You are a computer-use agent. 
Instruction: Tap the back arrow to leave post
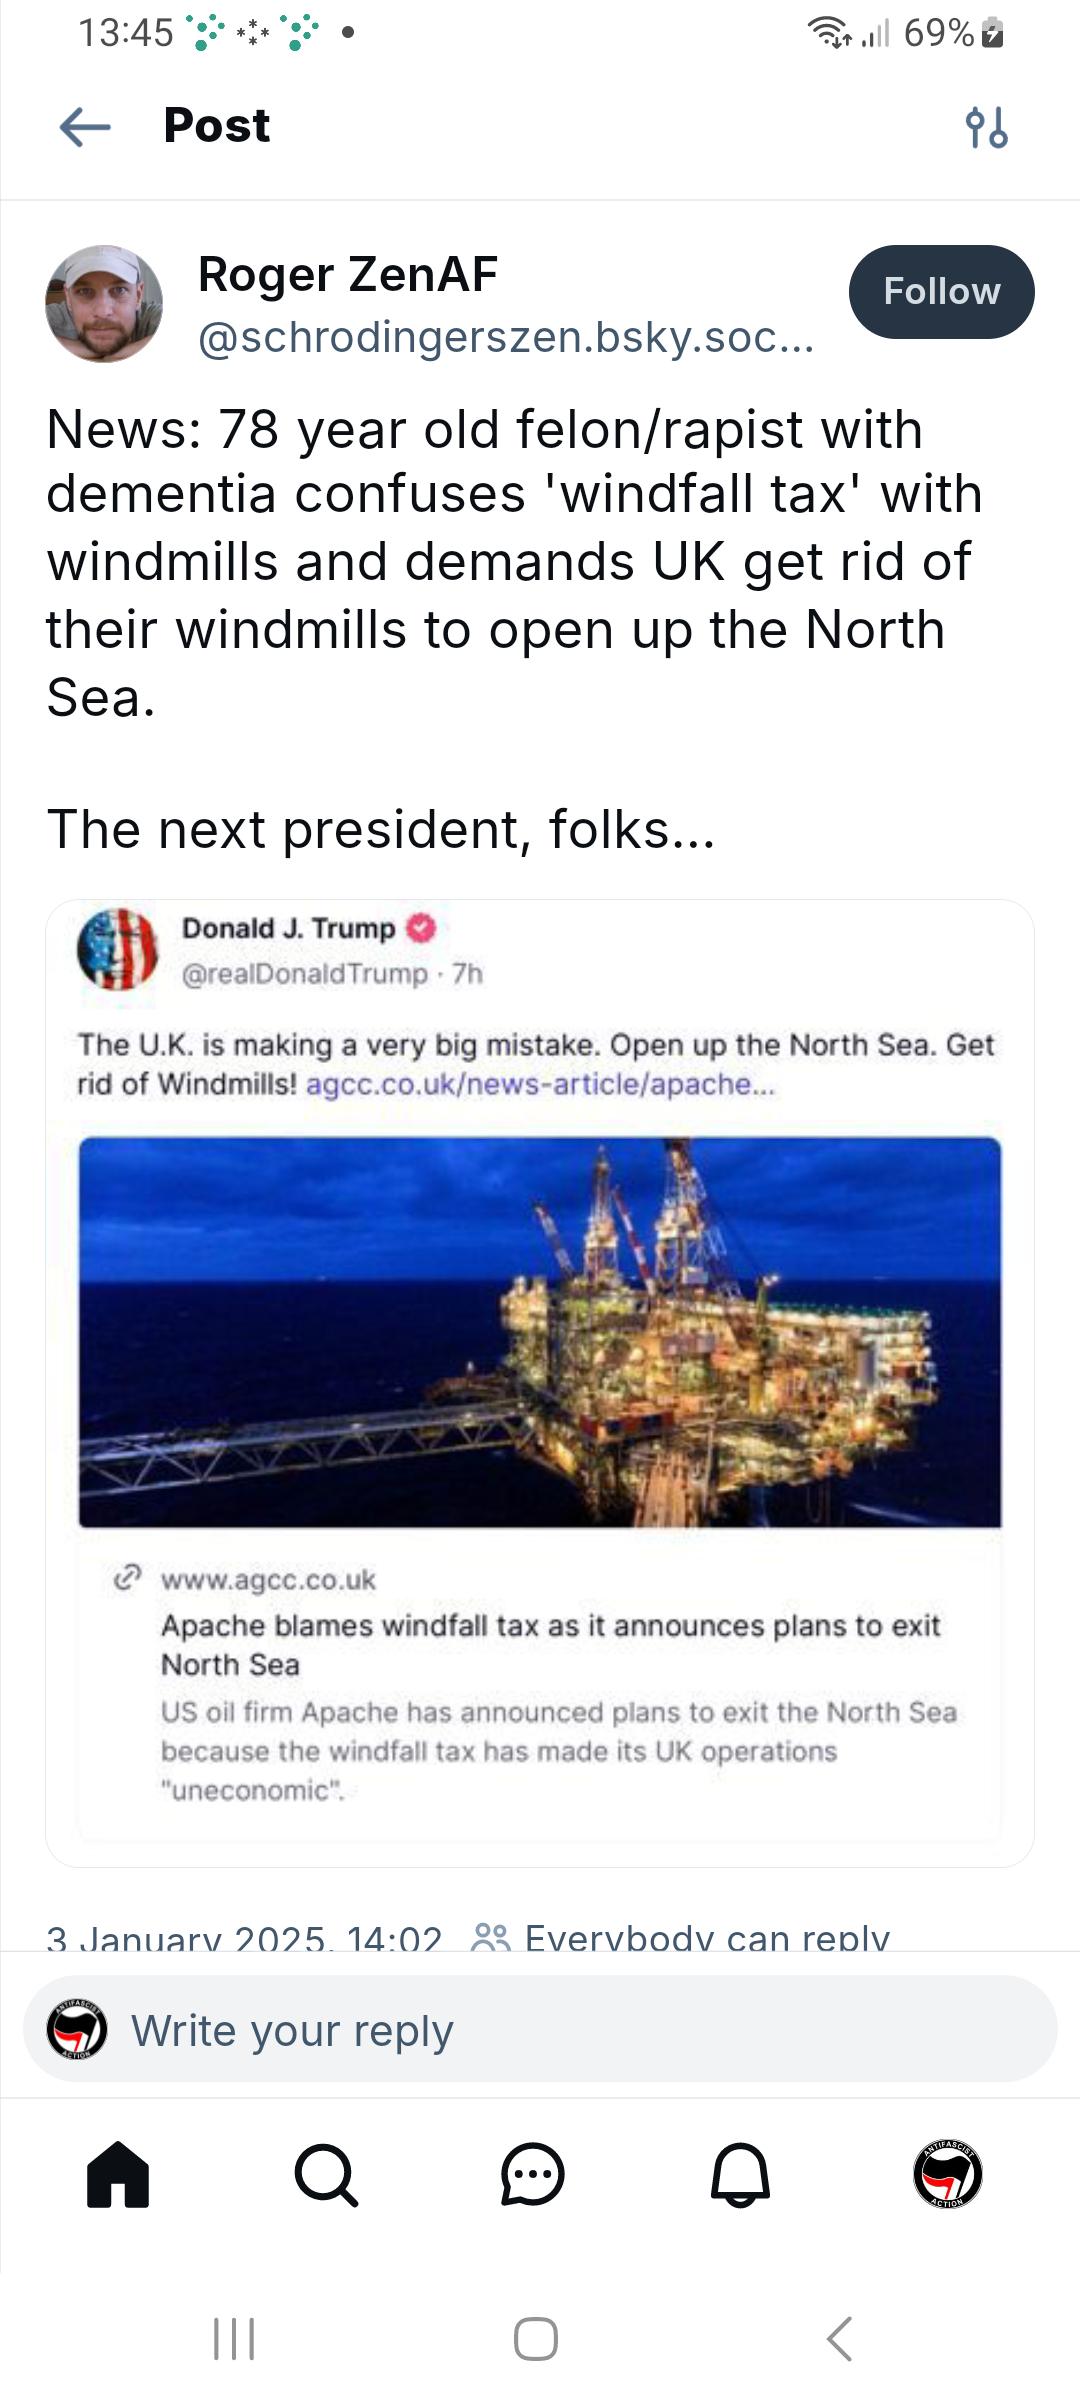[85, 127]
